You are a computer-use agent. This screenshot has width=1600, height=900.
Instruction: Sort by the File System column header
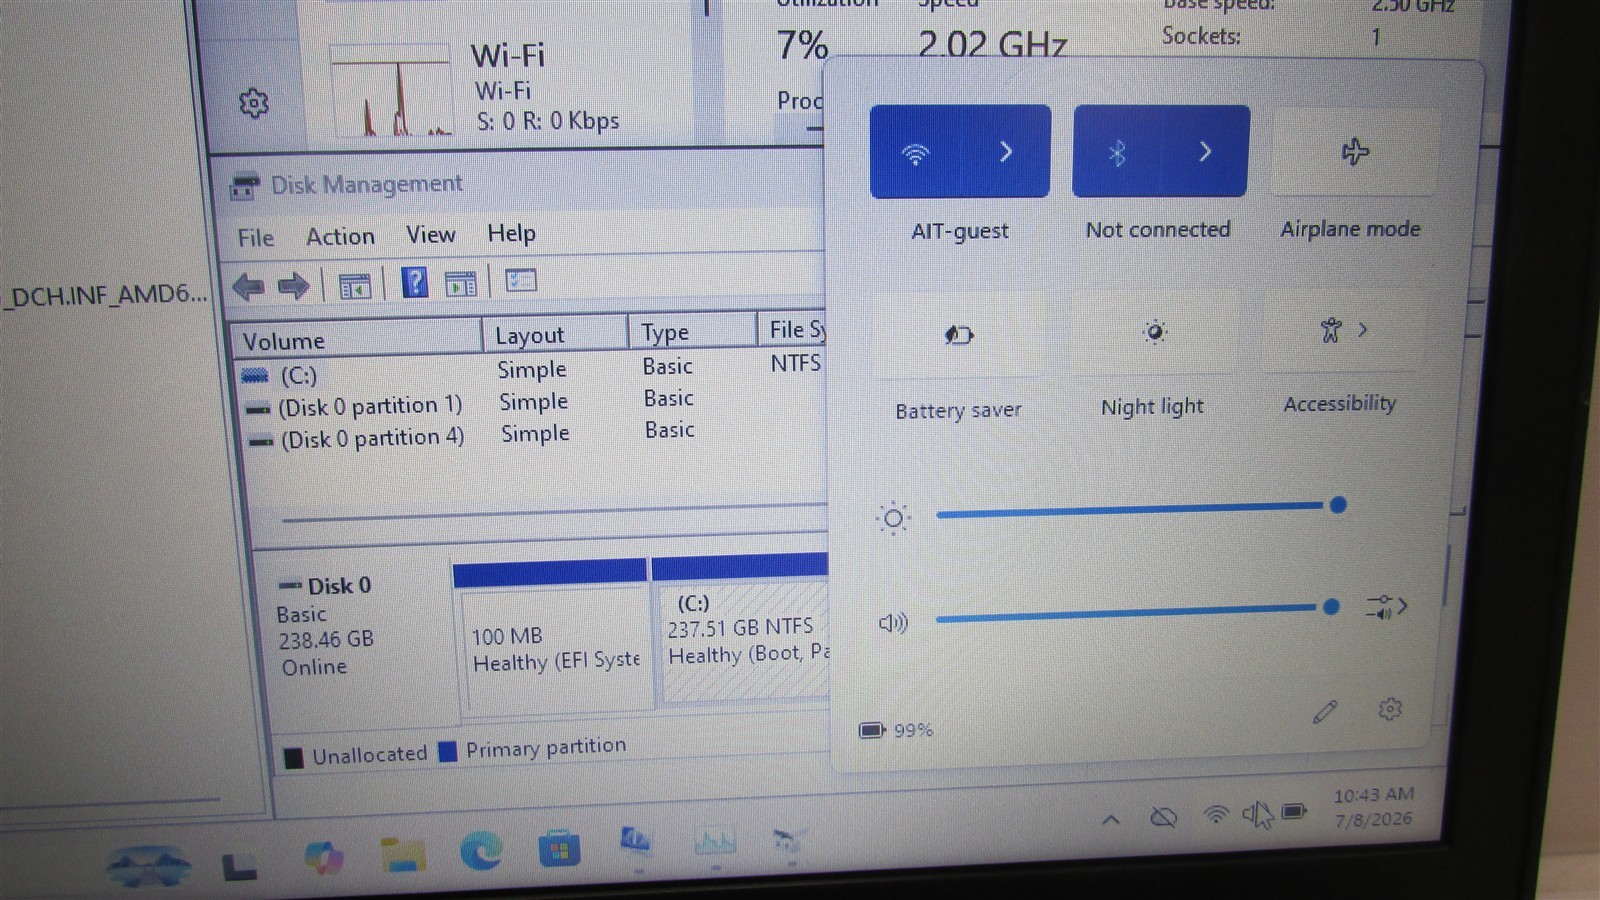pyautogui.click(x=793, y=329)
